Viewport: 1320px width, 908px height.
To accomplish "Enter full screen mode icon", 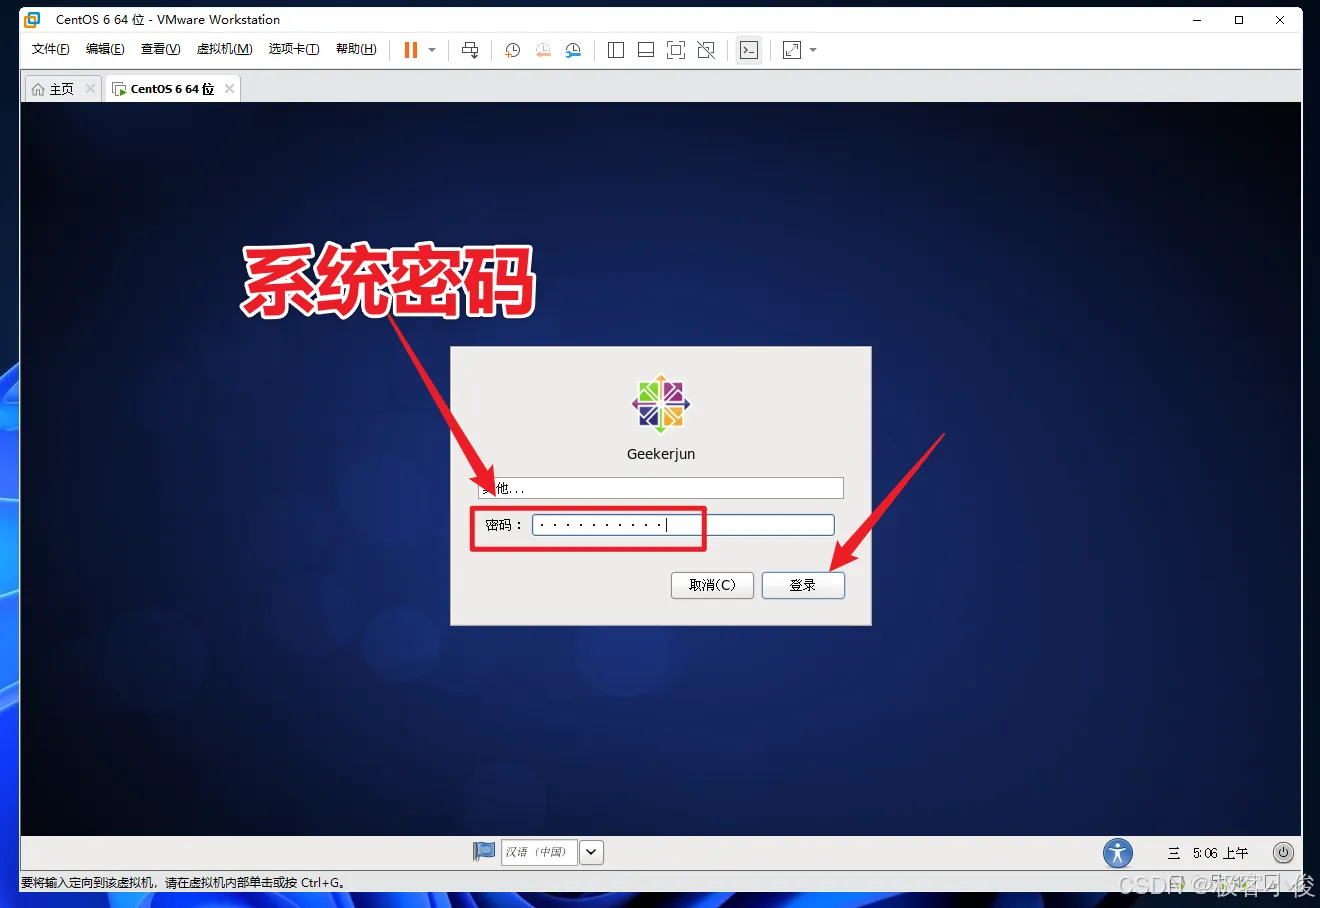I will tap(676, 50).
